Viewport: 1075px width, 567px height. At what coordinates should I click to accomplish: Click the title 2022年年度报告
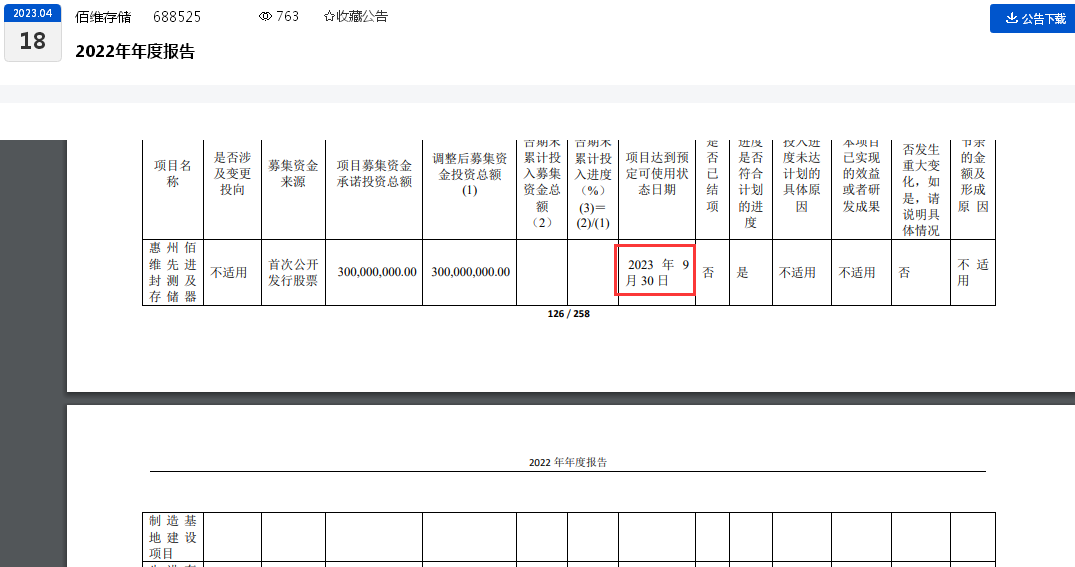pyautogui.click(x=135, y=51)
